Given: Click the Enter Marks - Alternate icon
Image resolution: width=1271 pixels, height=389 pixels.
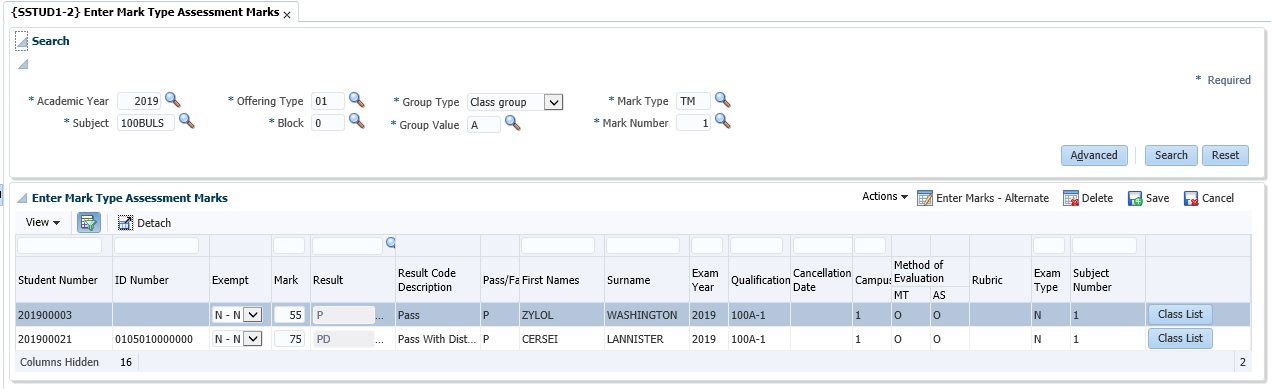Looking at the screenshot, I should click(924, 198).
